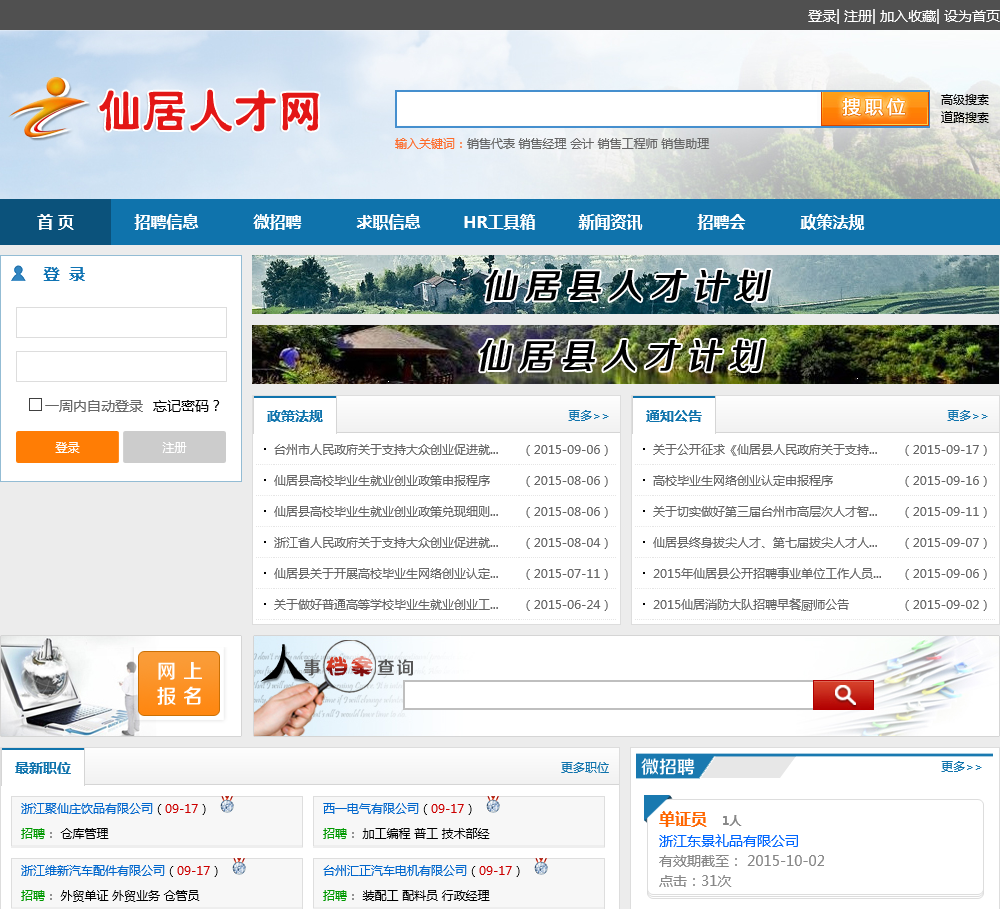Click the first 仙居县人才计划 banner

(625, 285)
